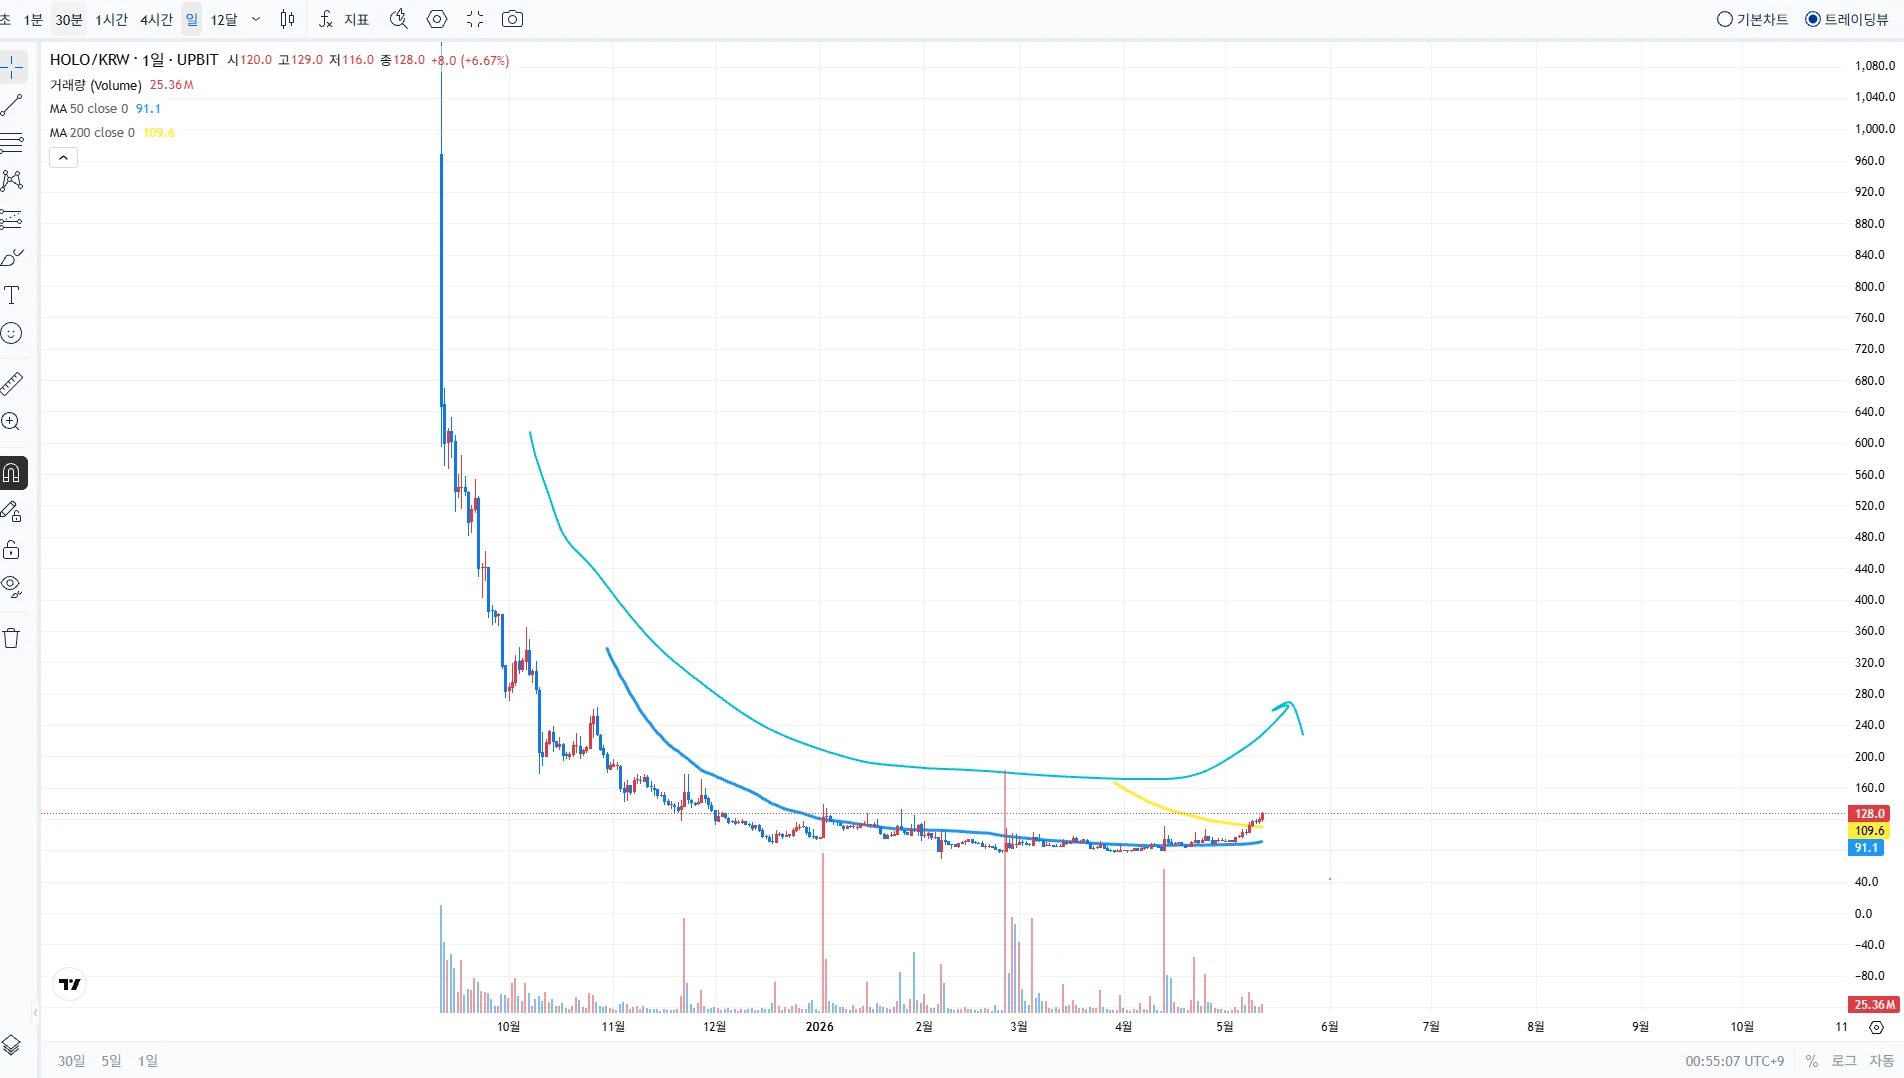Viewport: 1904px width, 1078px height.
Task: Select the 트레이딩뷰 radio option
Action: tap(1847, 19)
